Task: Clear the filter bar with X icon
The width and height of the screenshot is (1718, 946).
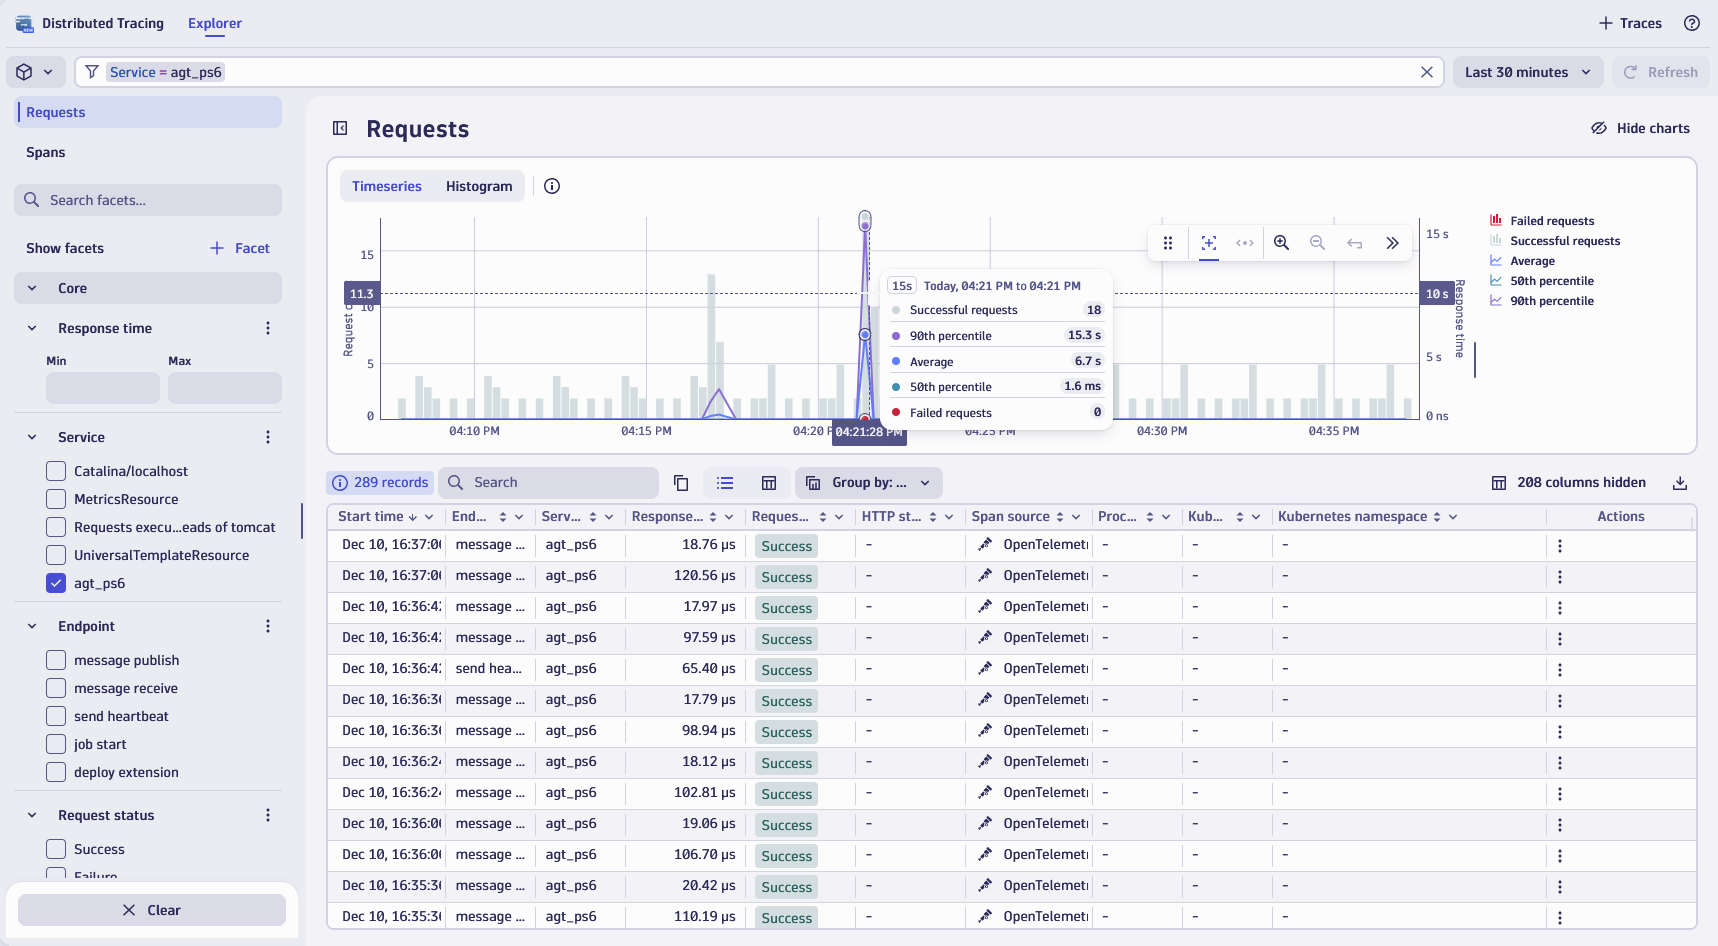Action: (x=1427, y=72)
